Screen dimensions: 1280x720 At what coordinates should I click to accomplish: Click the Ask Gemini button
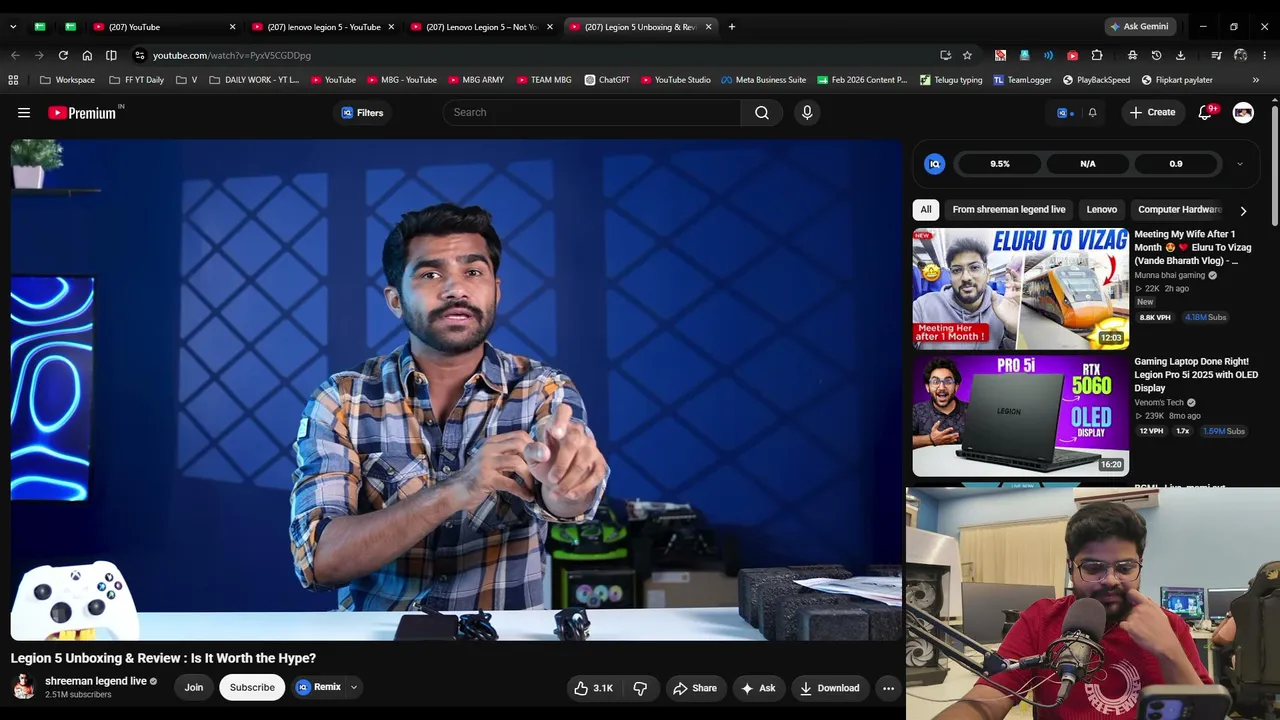coord(1139,27)
